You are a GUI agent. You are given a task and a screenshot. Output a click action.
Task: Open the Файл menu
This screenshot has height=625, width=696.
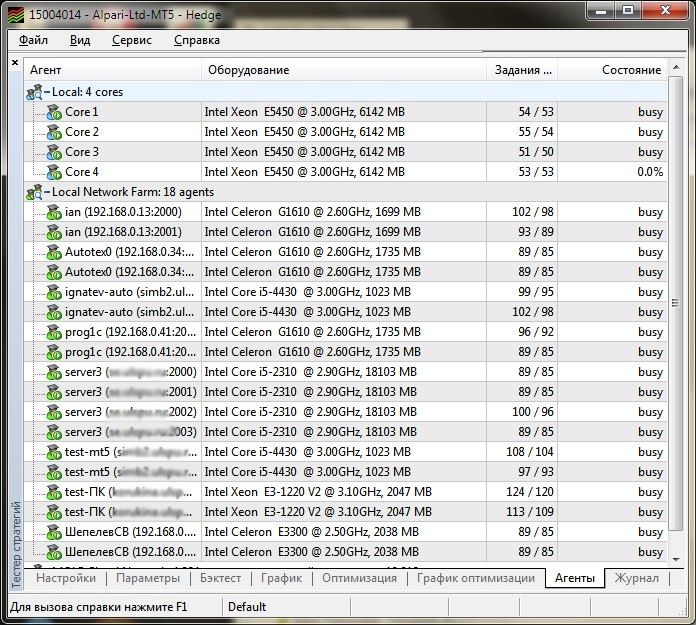click(x=33, y=40)
